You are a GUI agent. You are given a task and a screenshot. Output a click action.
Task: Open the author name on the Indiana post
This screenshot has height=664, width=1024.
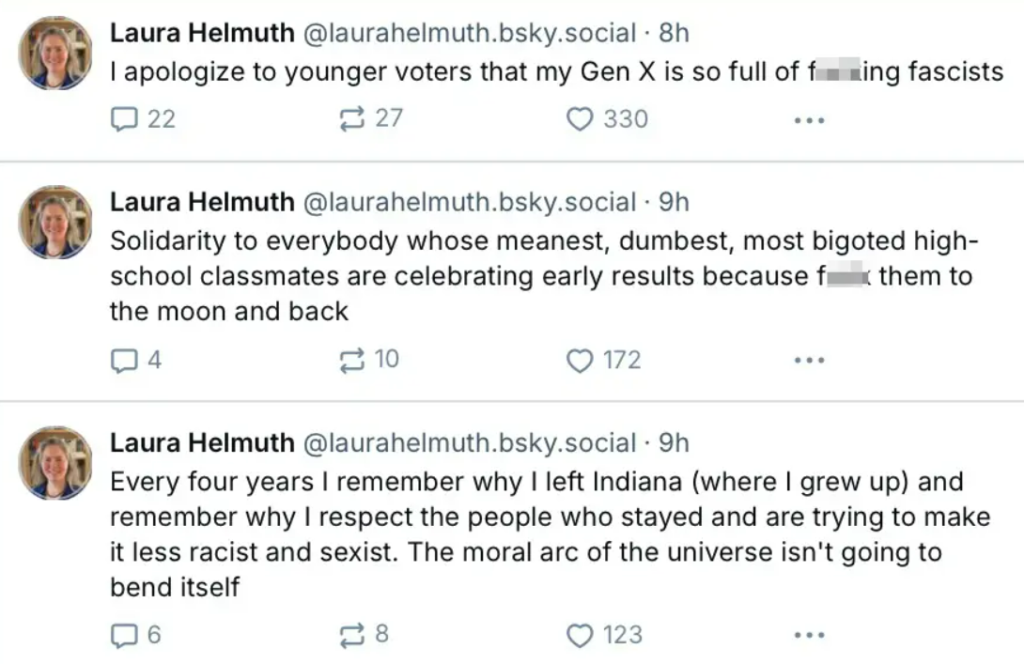pyautogui.click(x=201, y=443)
